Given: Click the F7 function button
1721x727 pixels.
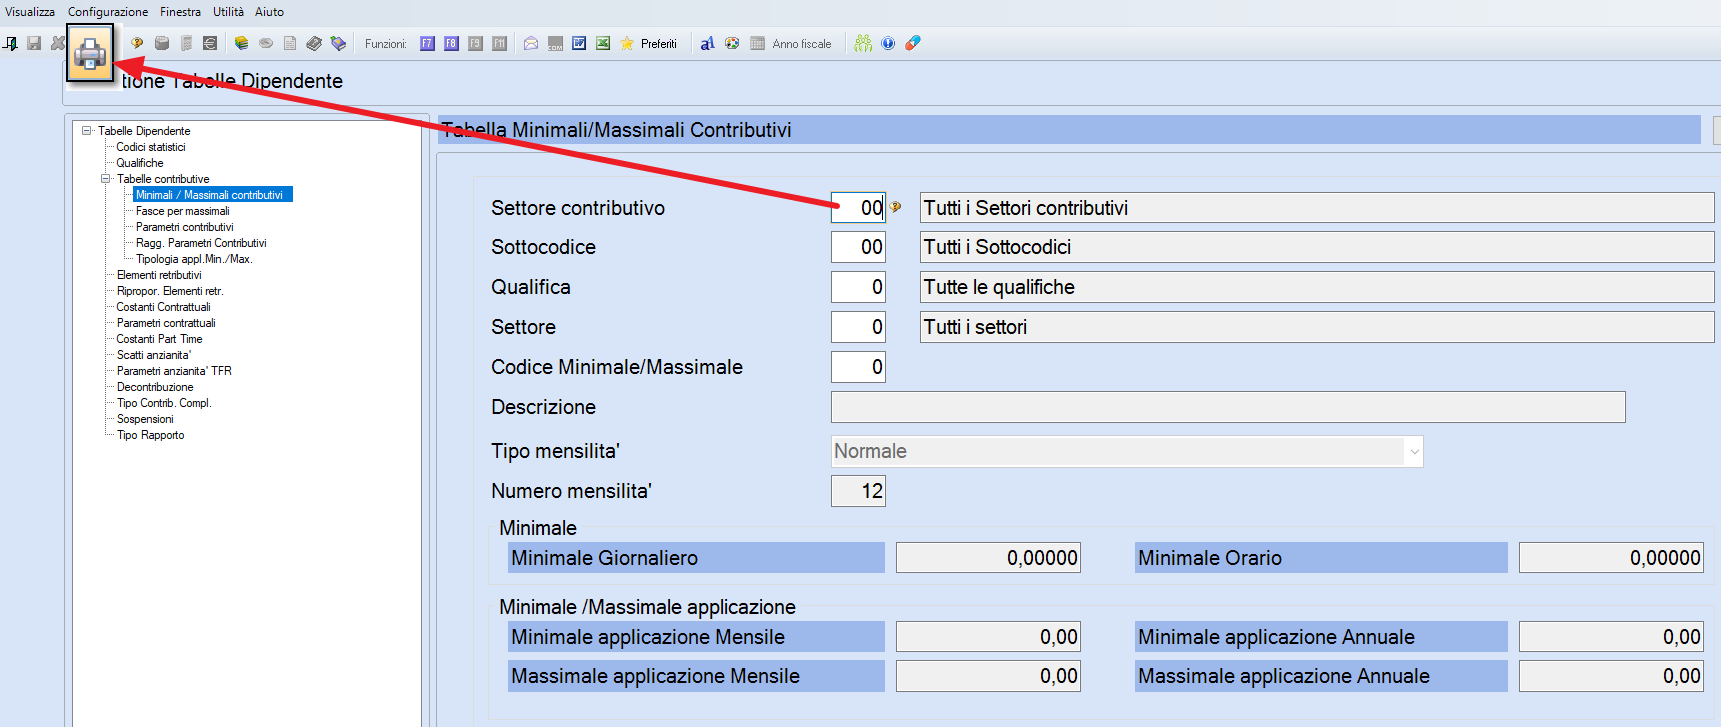Looking at the screenshot, I should 427,43.
